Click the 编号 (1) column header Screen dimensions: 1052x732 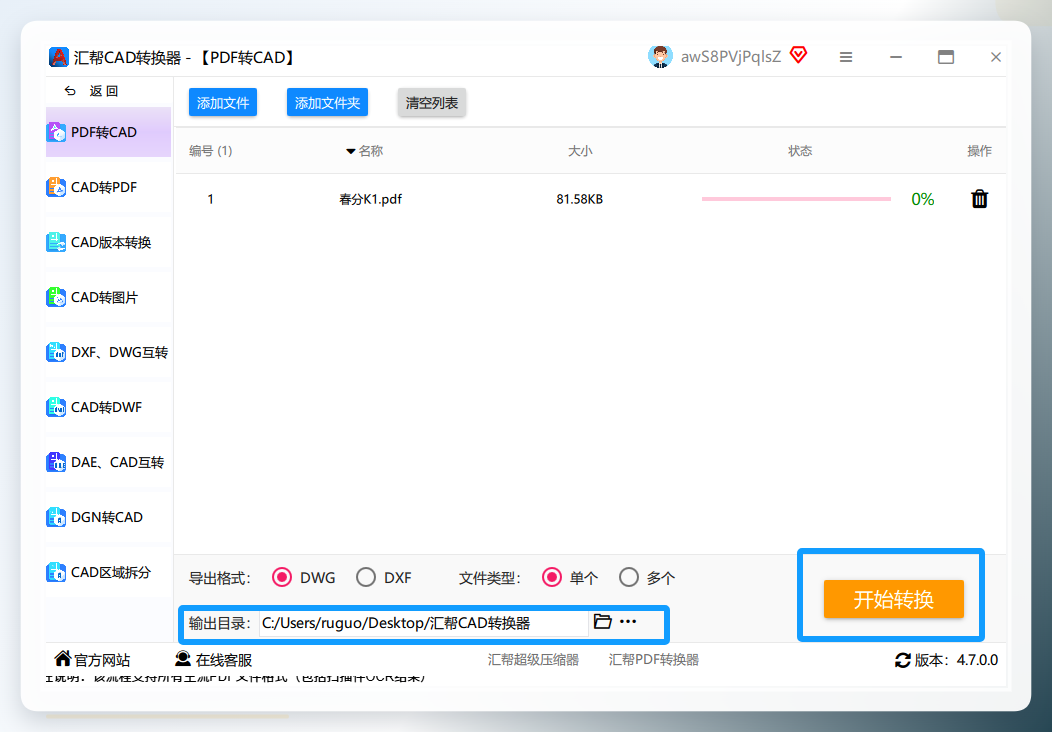[211, 151]
